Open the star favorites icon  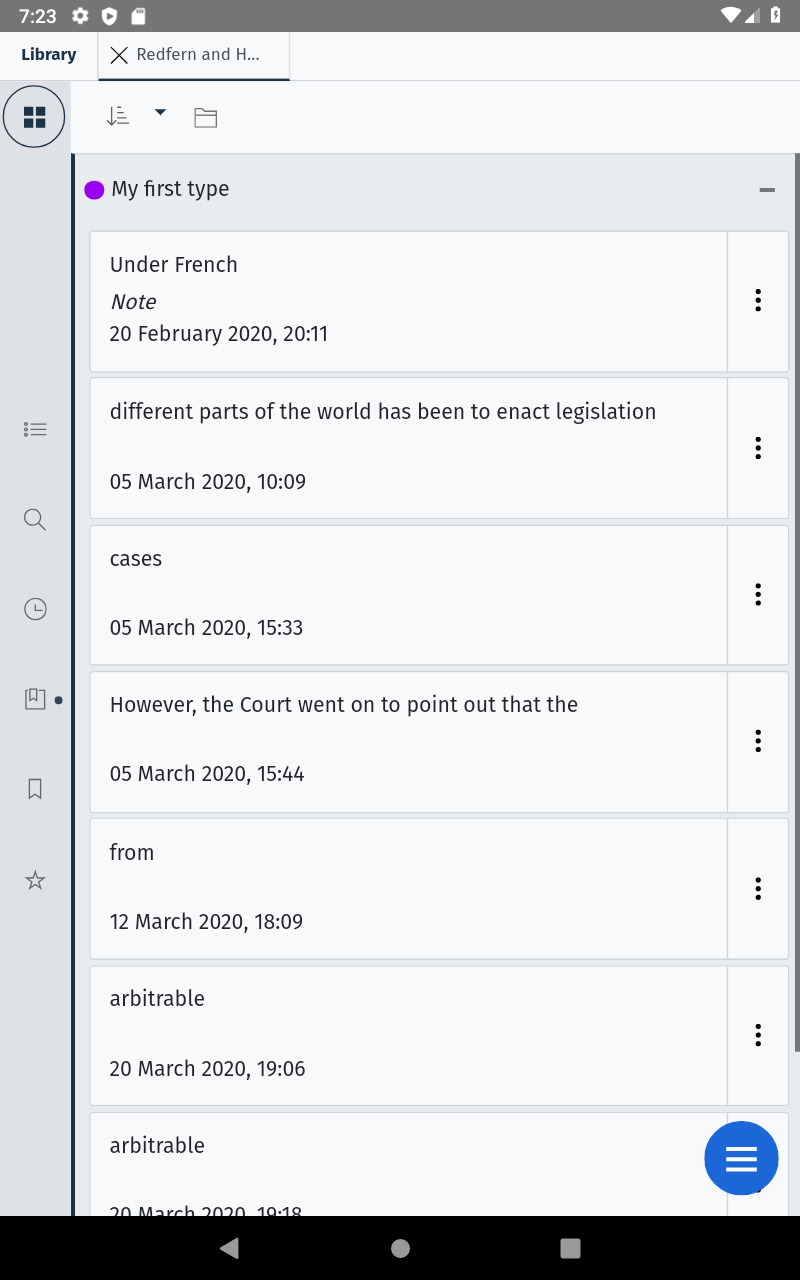point(35,881)
